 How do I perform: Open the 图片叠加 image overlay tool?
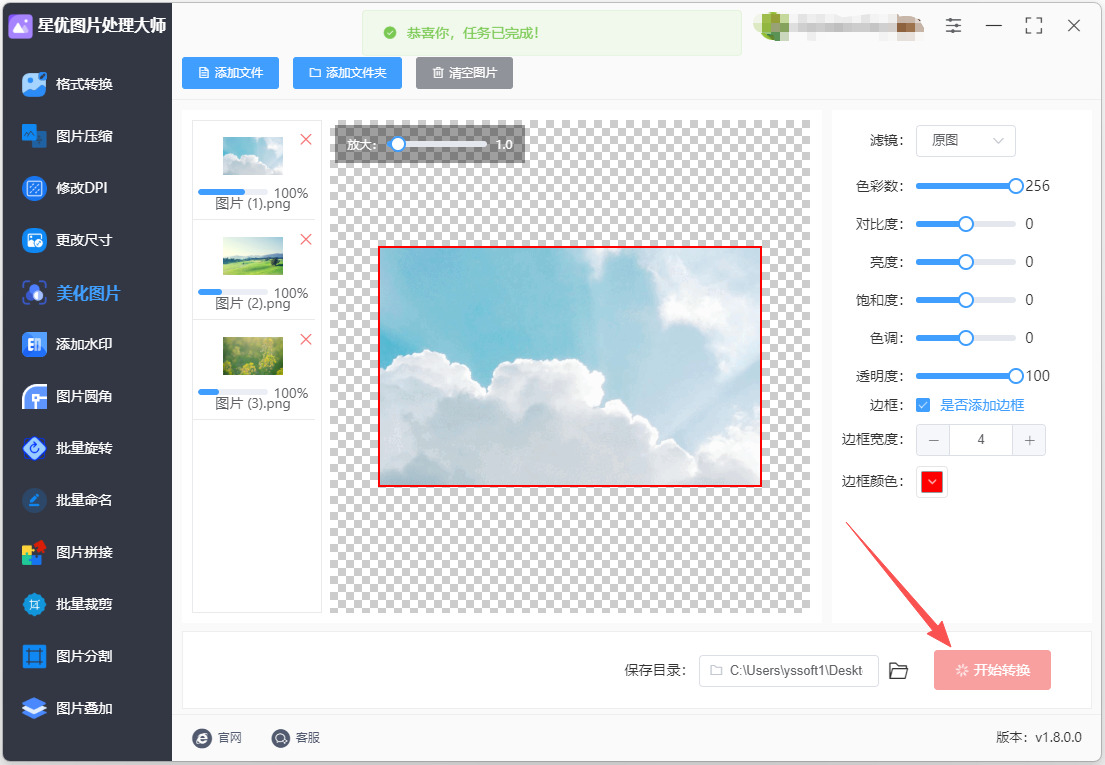[68, 709]
